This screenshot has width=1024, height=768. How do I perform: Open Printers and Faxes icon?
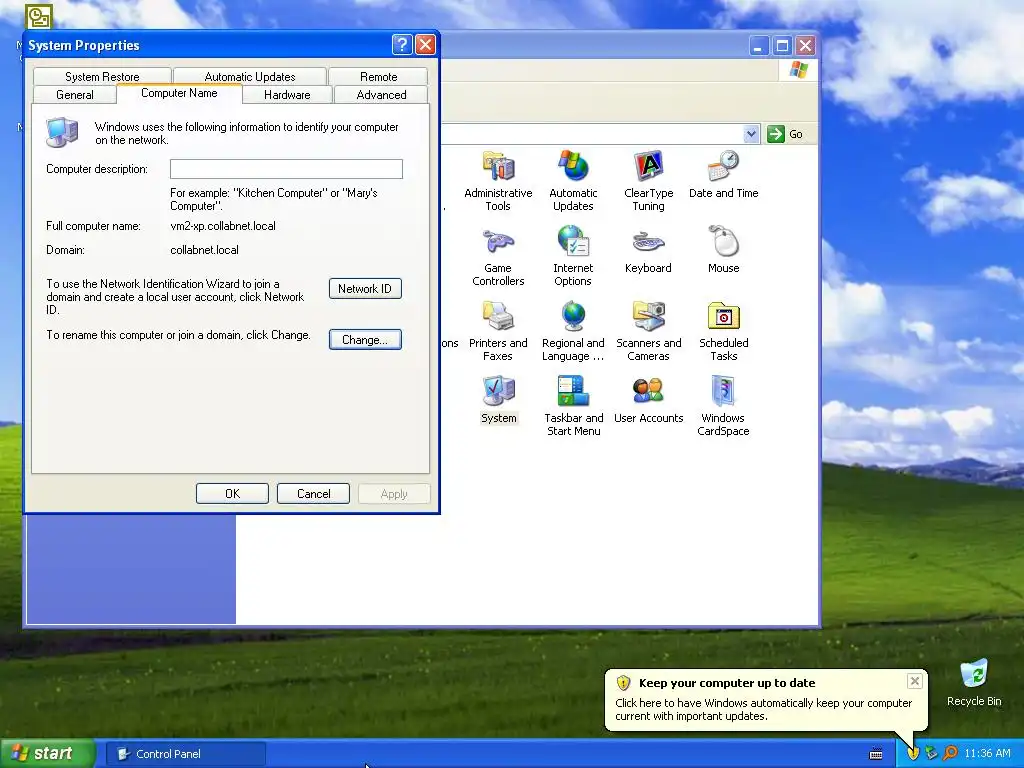pyautogui.click(x=498, y=331)
